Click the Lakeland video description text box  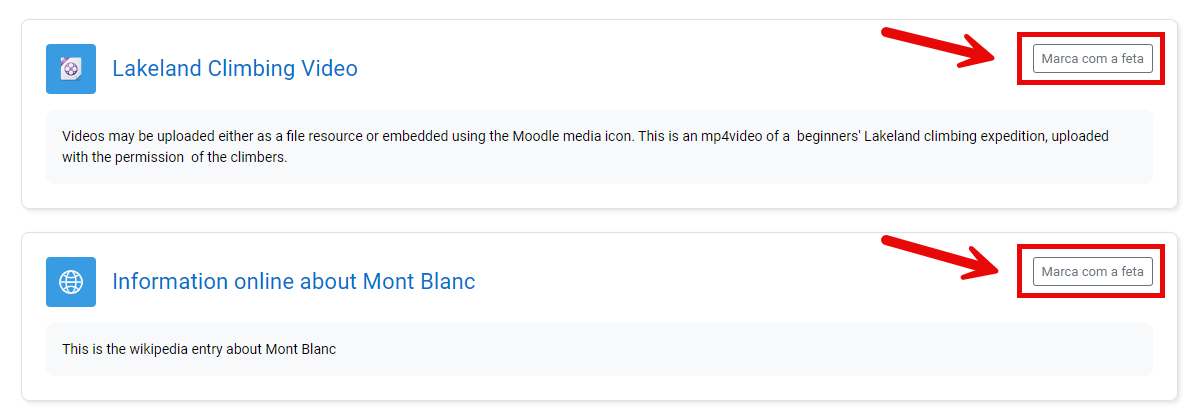click(598, 147)
